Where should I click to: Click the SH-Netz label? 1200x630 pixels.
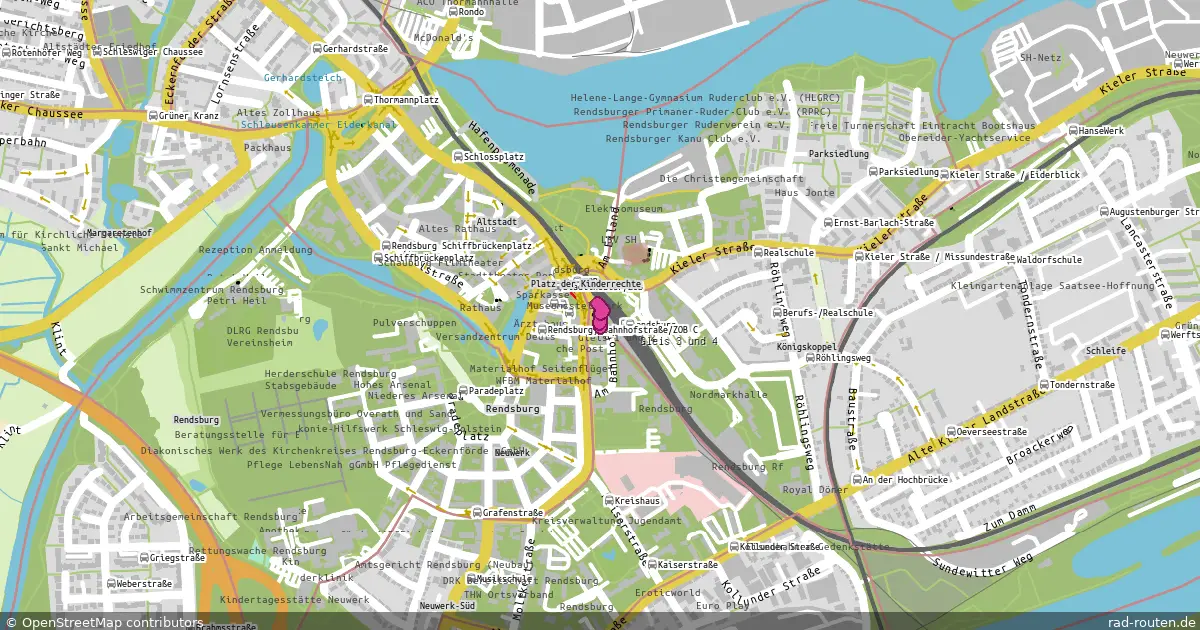coord(1039,59)
